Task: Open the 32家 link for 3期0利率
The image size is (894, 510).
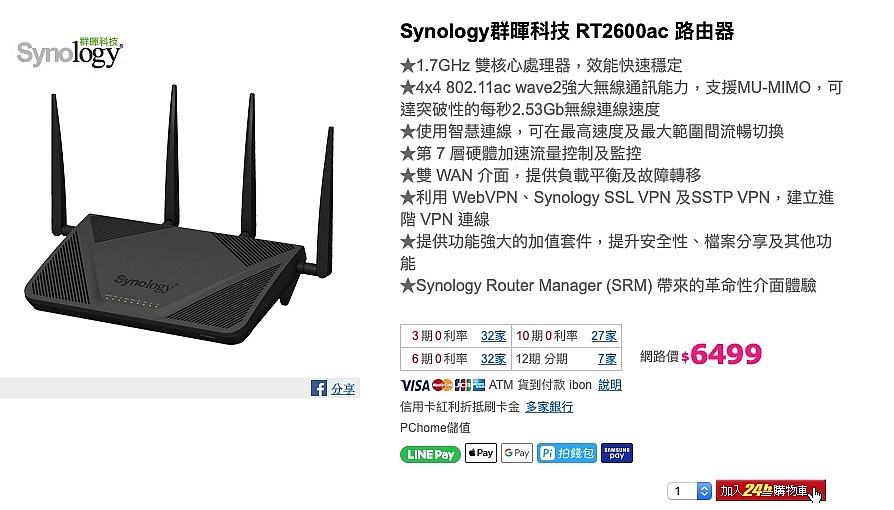Action: click(x=493, y=335)
